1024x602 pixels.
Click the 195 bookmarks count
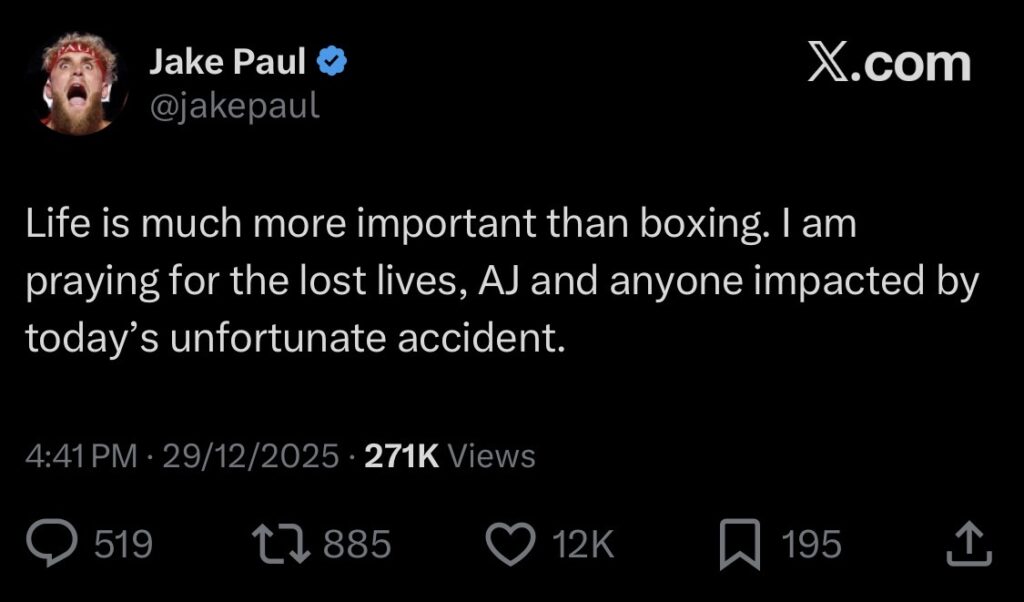point(811,545)
